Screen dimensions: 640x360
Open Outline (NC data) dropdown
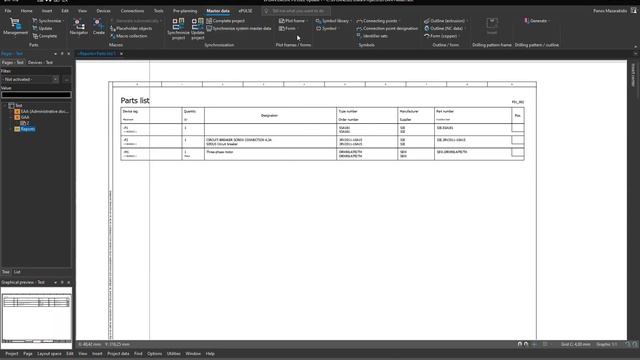445,28
